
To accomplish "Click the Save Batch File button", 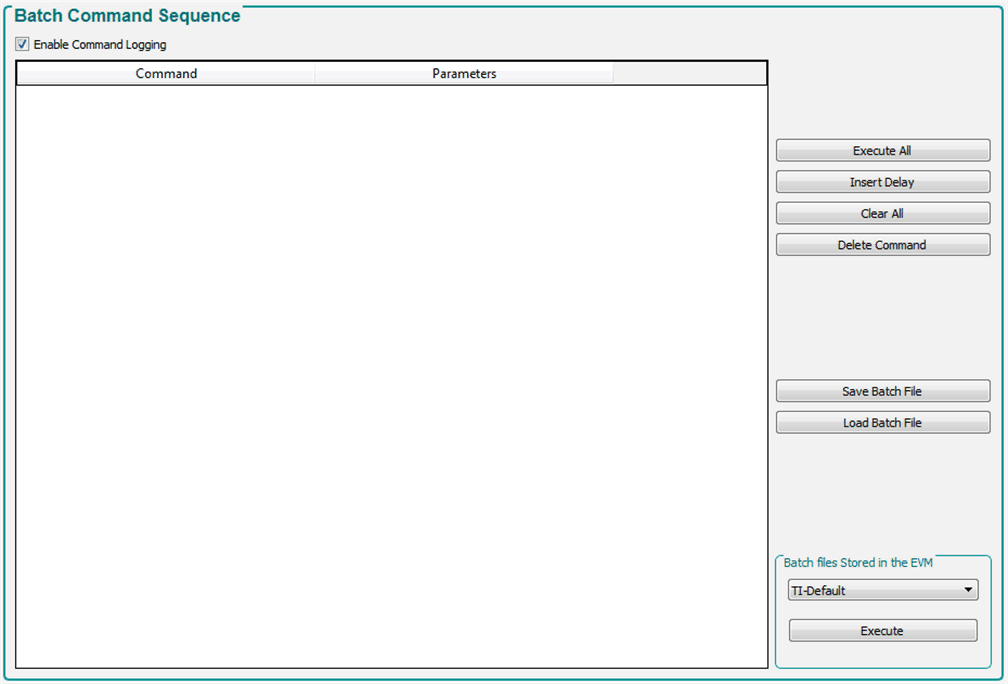I will coord(882,391).
